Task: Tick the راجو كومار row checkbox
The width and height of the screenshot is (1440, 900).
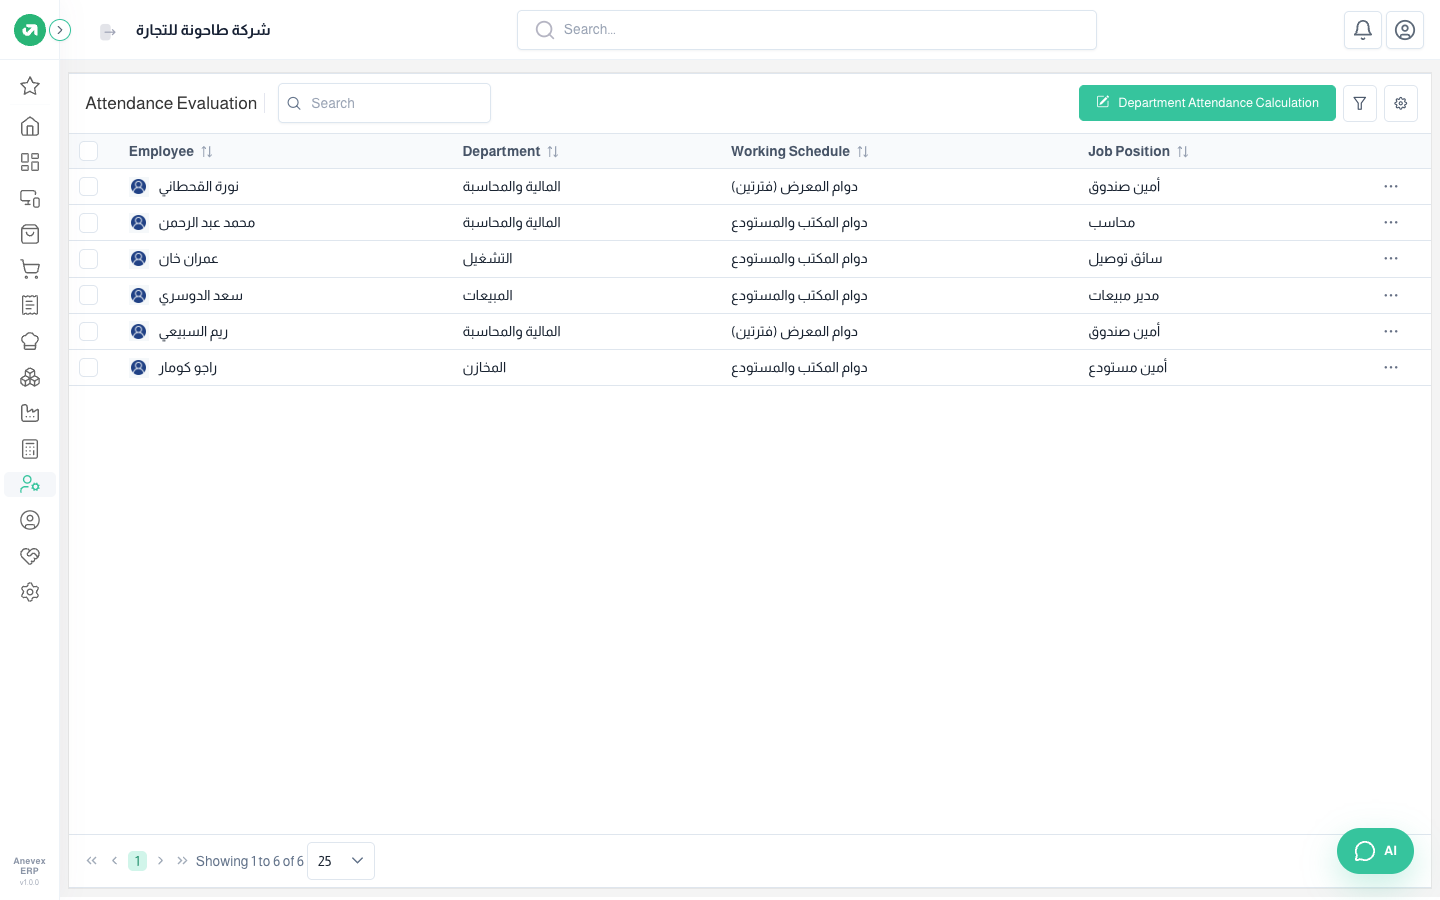Action: [x=89, y=367]
